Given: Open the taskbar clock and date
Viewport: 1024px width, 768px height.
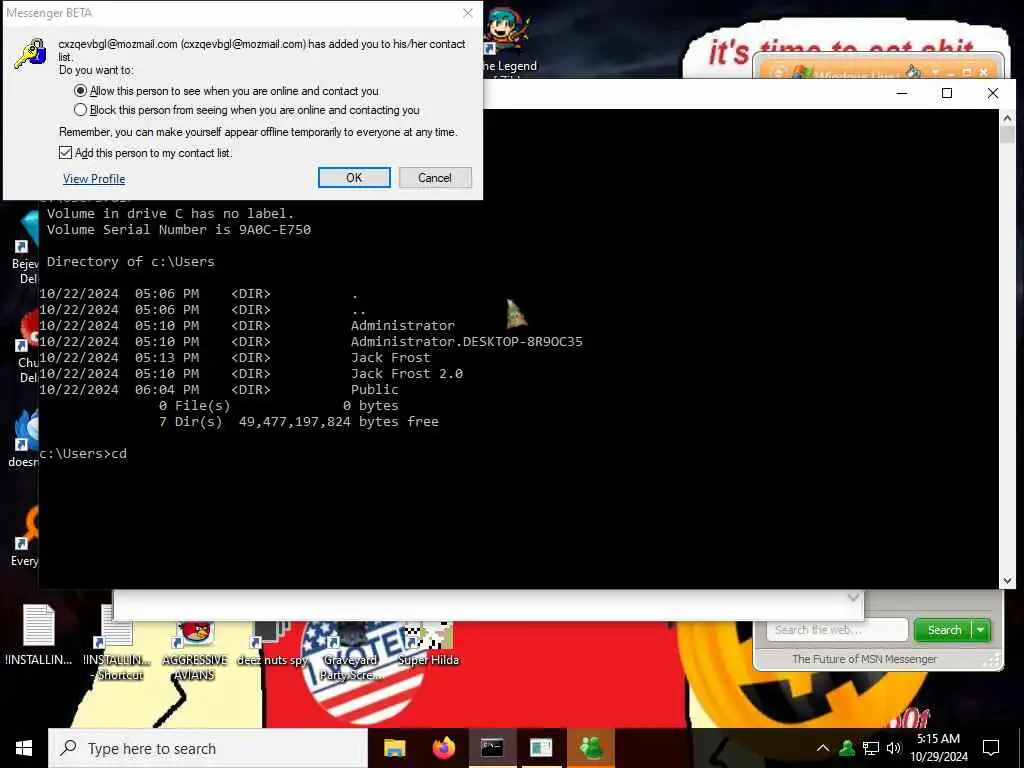Looking at the screenshot, I should click(938, 748).
